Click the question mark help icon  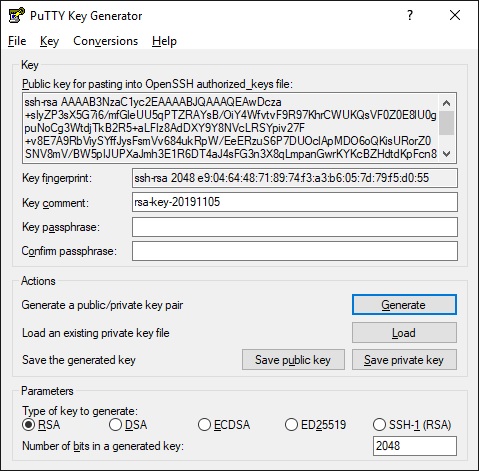tap(410, 15)
